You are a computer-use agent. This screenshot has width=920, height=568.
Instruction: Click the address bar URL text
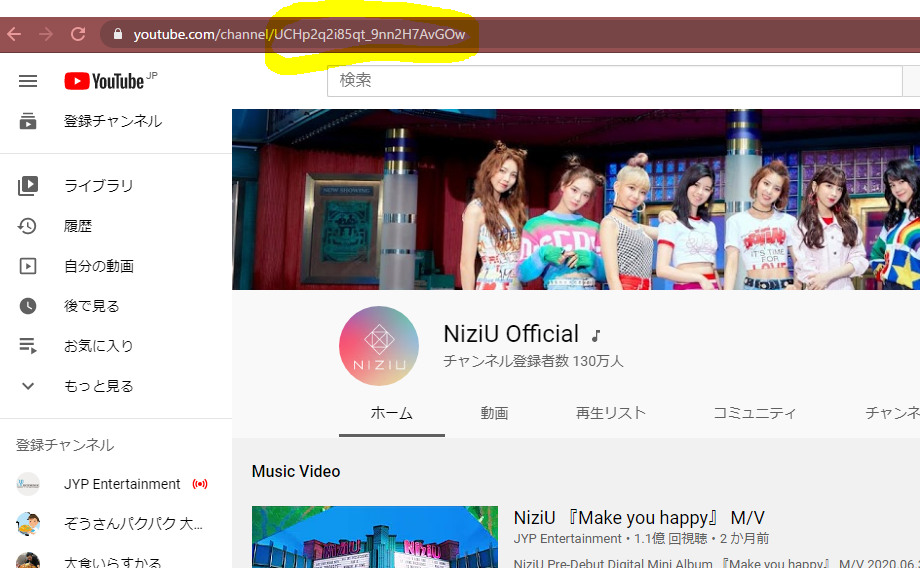pyautogui.click(x=299, y=35)
